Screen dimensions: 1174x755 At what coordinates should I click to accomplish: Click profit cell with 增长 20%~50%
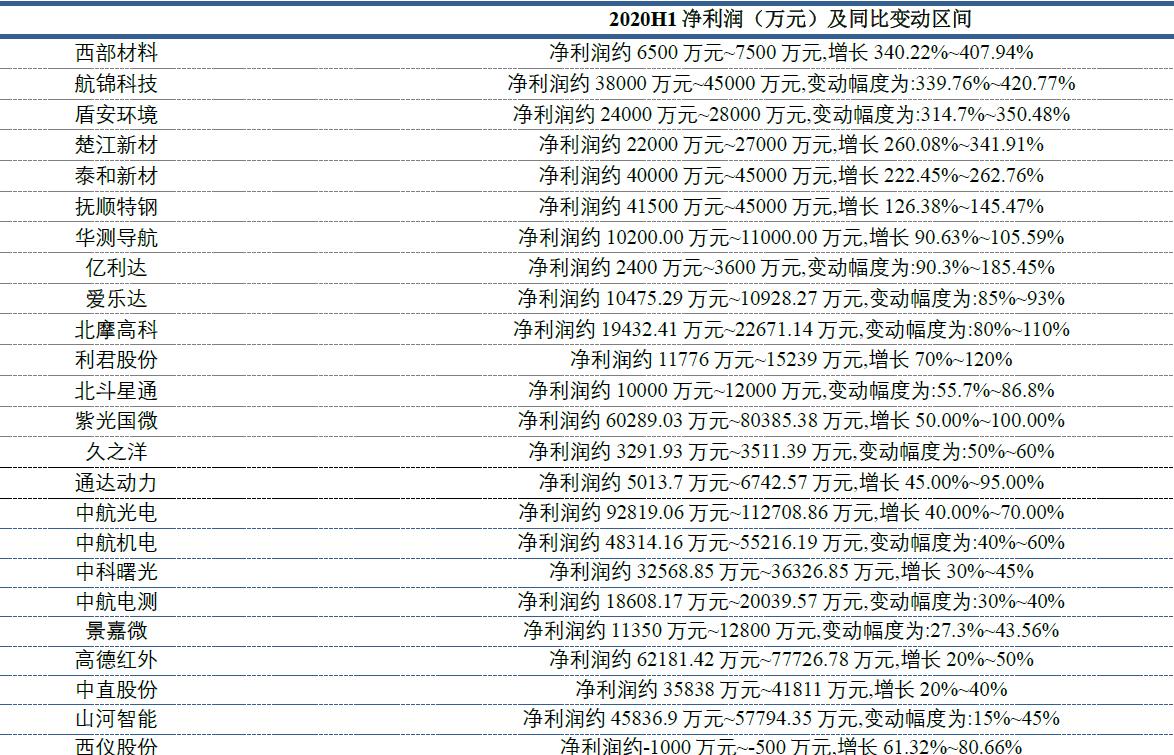pos(791,660)
